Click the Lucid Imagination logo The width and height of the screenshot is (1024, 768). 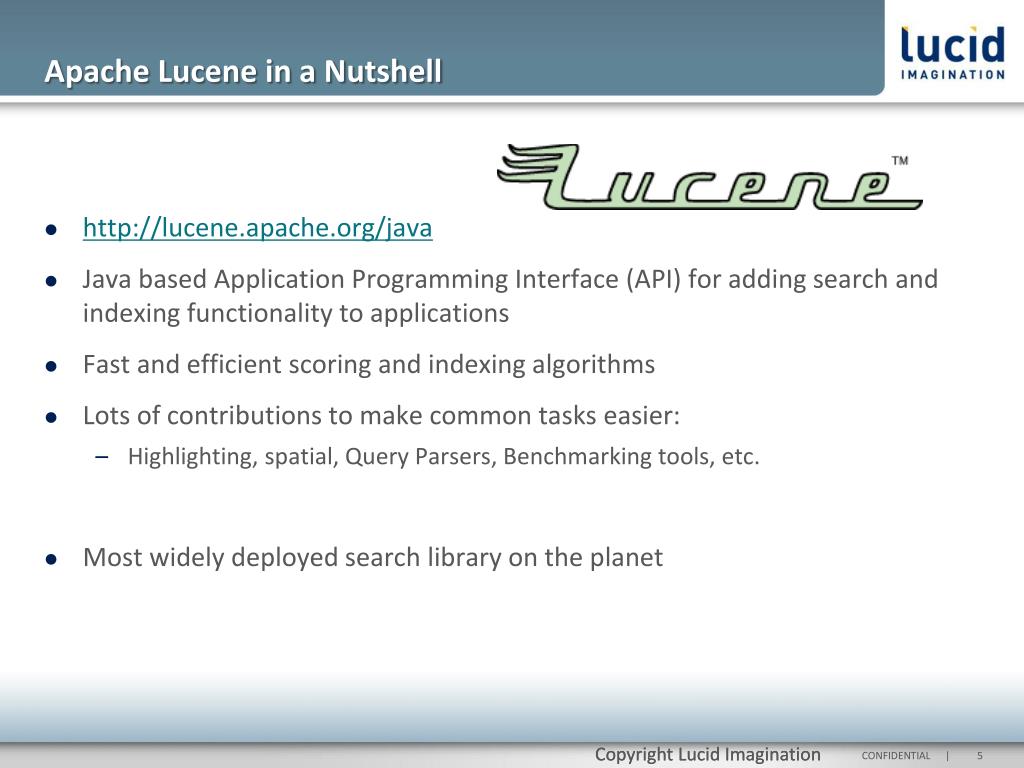(953, 54)
